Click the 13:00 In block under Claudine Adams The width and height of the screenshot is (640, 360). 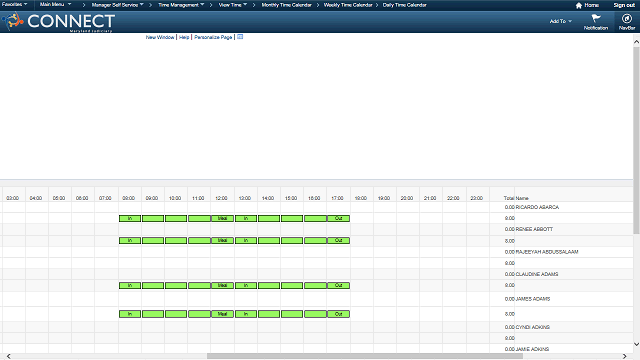246,285
